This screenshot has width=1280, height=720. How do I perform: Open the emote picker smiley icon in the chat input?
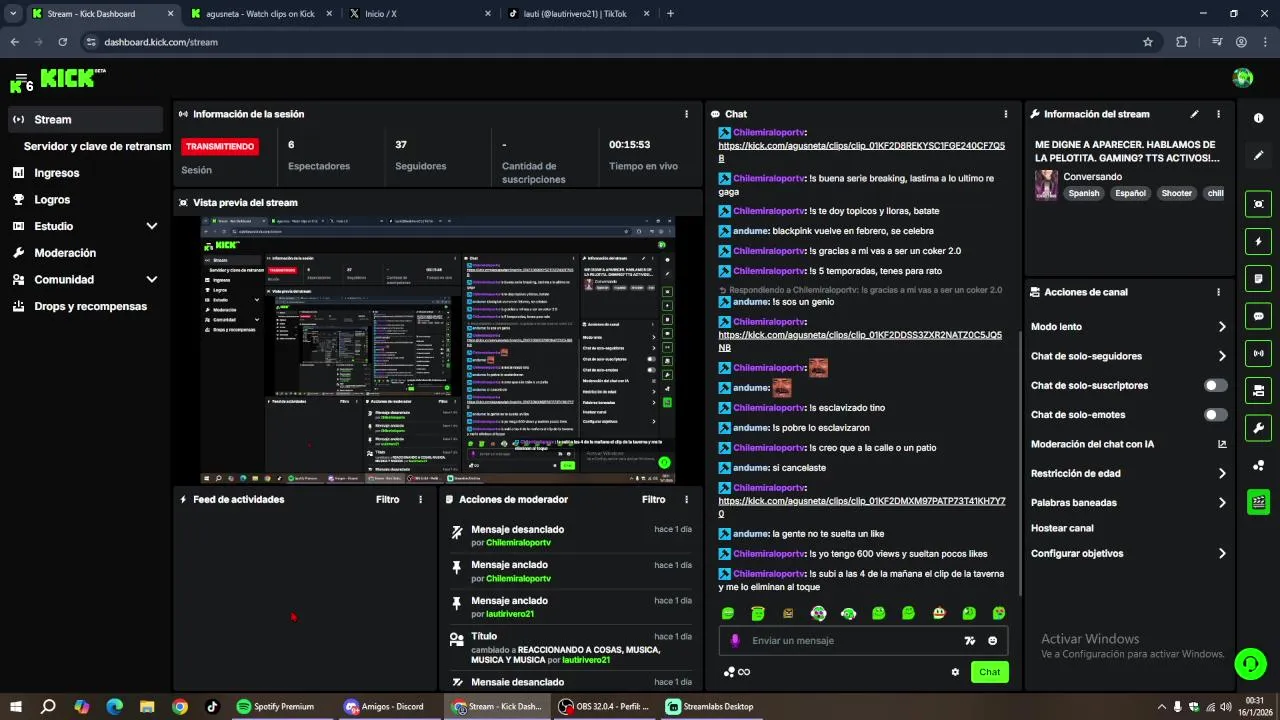point(993,641)
